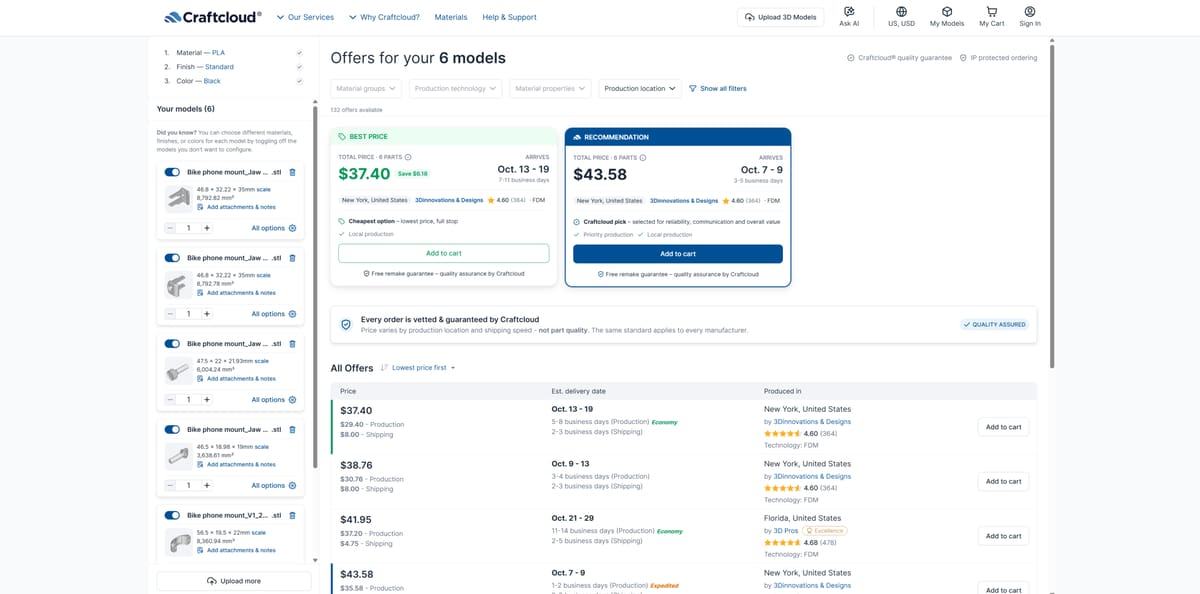This screenshot has height=594, width=1200.
Task: Open All options for the 8,792.82 mm³ model
Action: point(274,228)
